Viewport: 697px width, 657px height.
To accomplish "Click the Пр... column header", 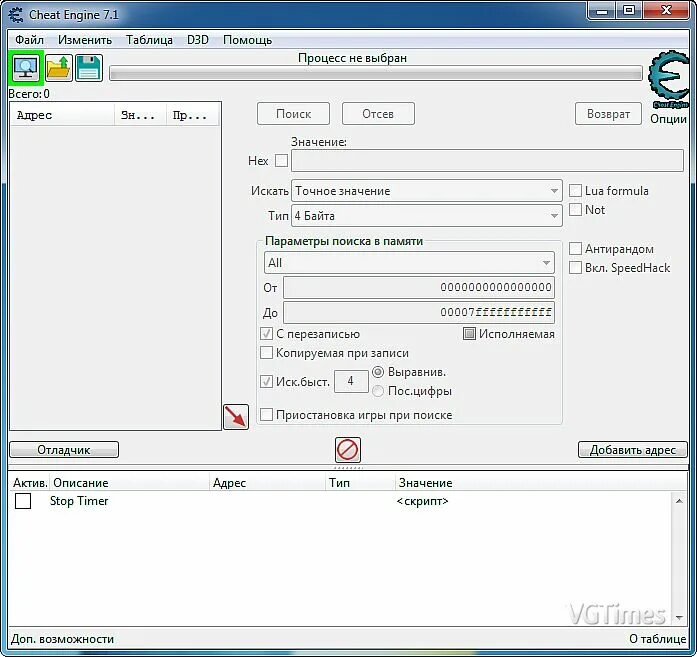I will click(x=192, y=115).
